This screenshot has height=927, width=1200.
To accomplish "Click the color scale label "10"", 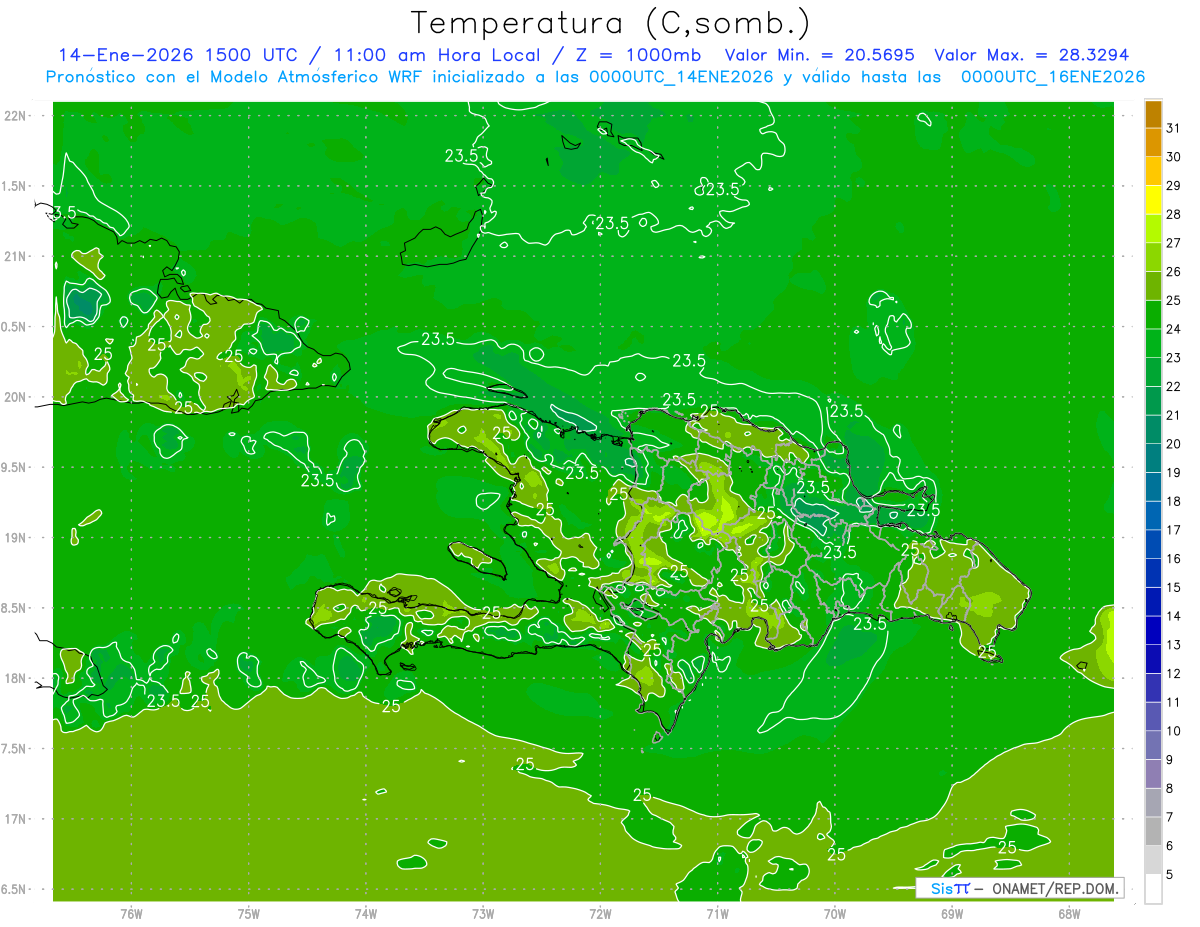I will pos(1174,731).
